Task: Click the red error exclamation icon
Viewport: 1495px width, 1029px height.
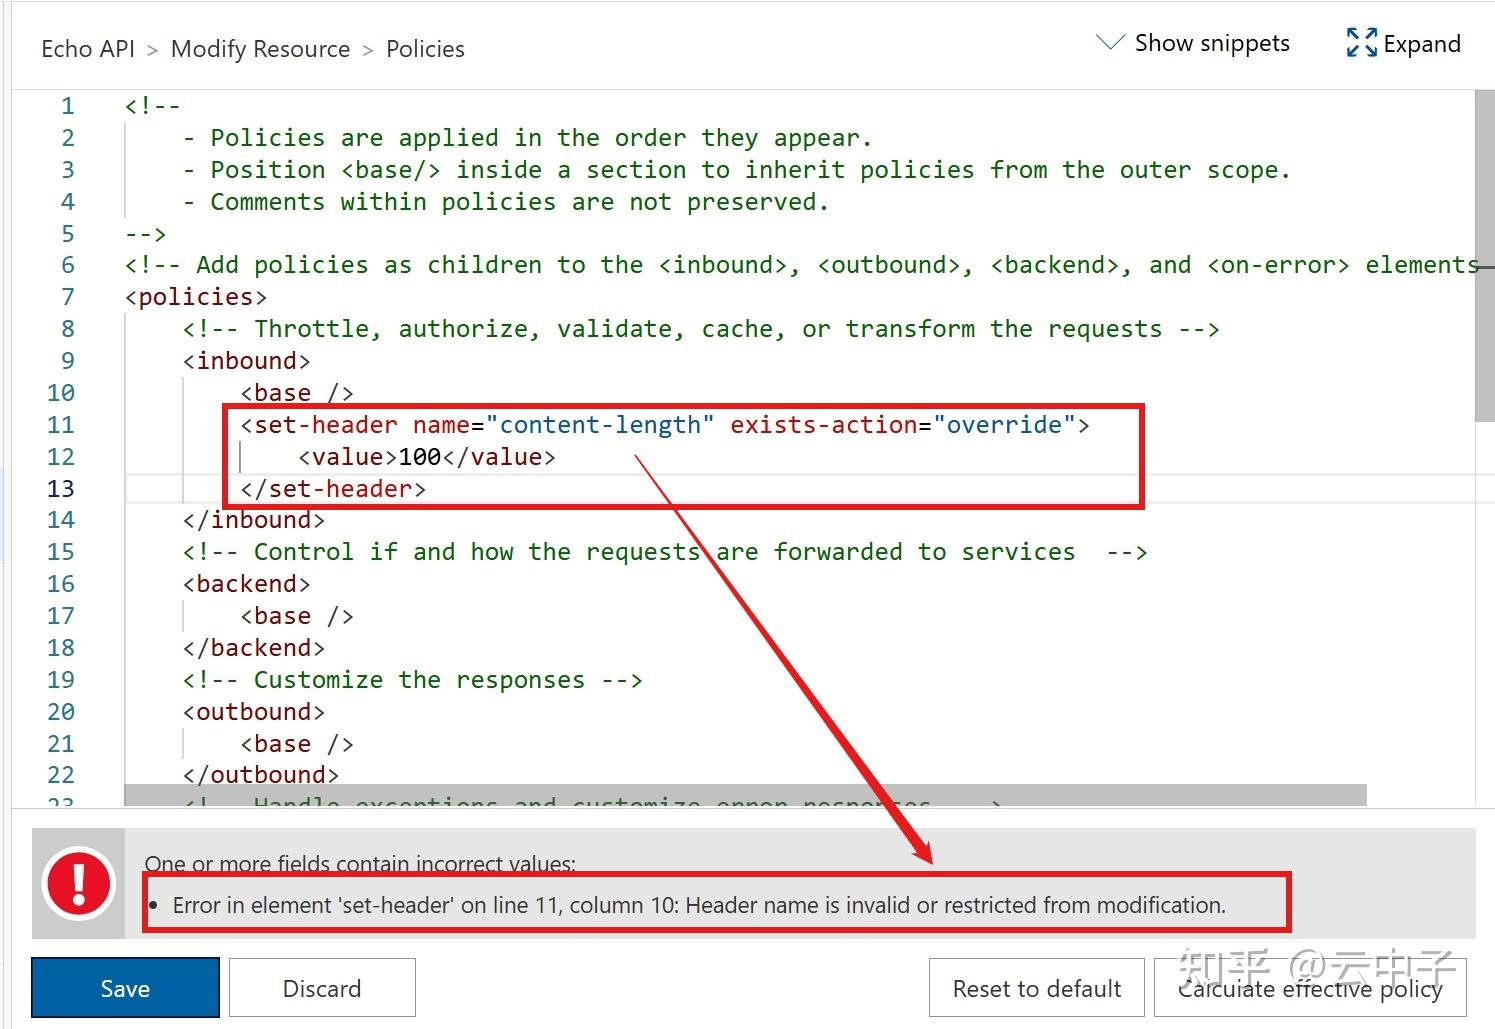Action: tap(80, 884)
